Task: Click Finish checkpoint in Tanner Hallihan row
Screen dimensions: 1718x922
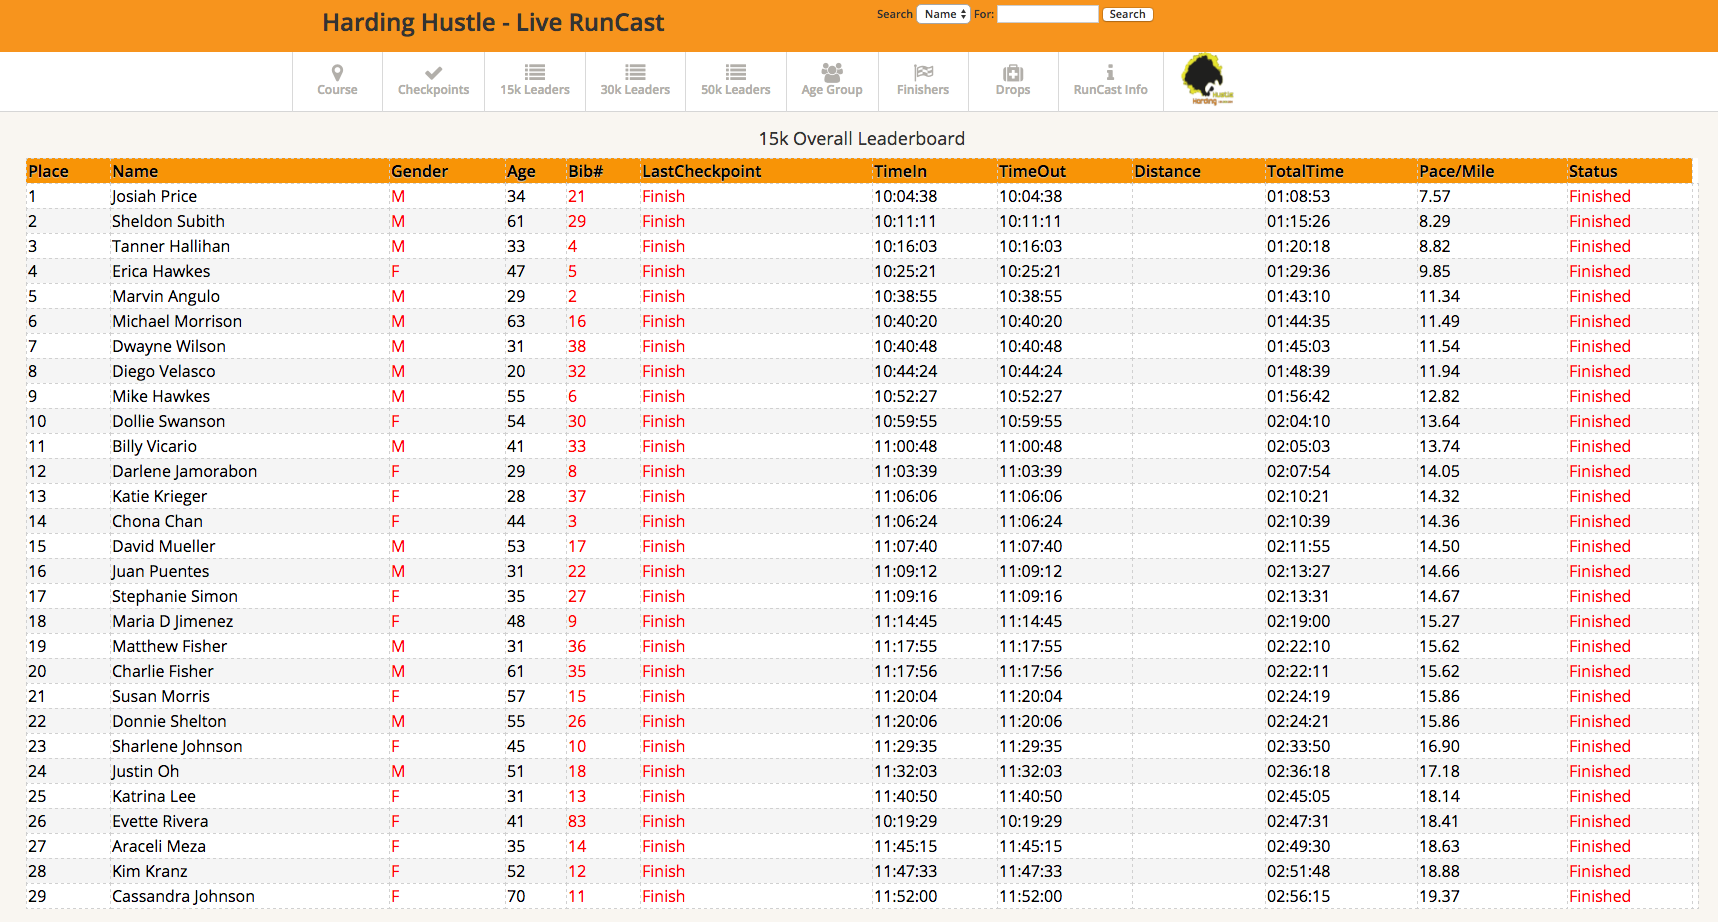Action: tap(664, 246)
